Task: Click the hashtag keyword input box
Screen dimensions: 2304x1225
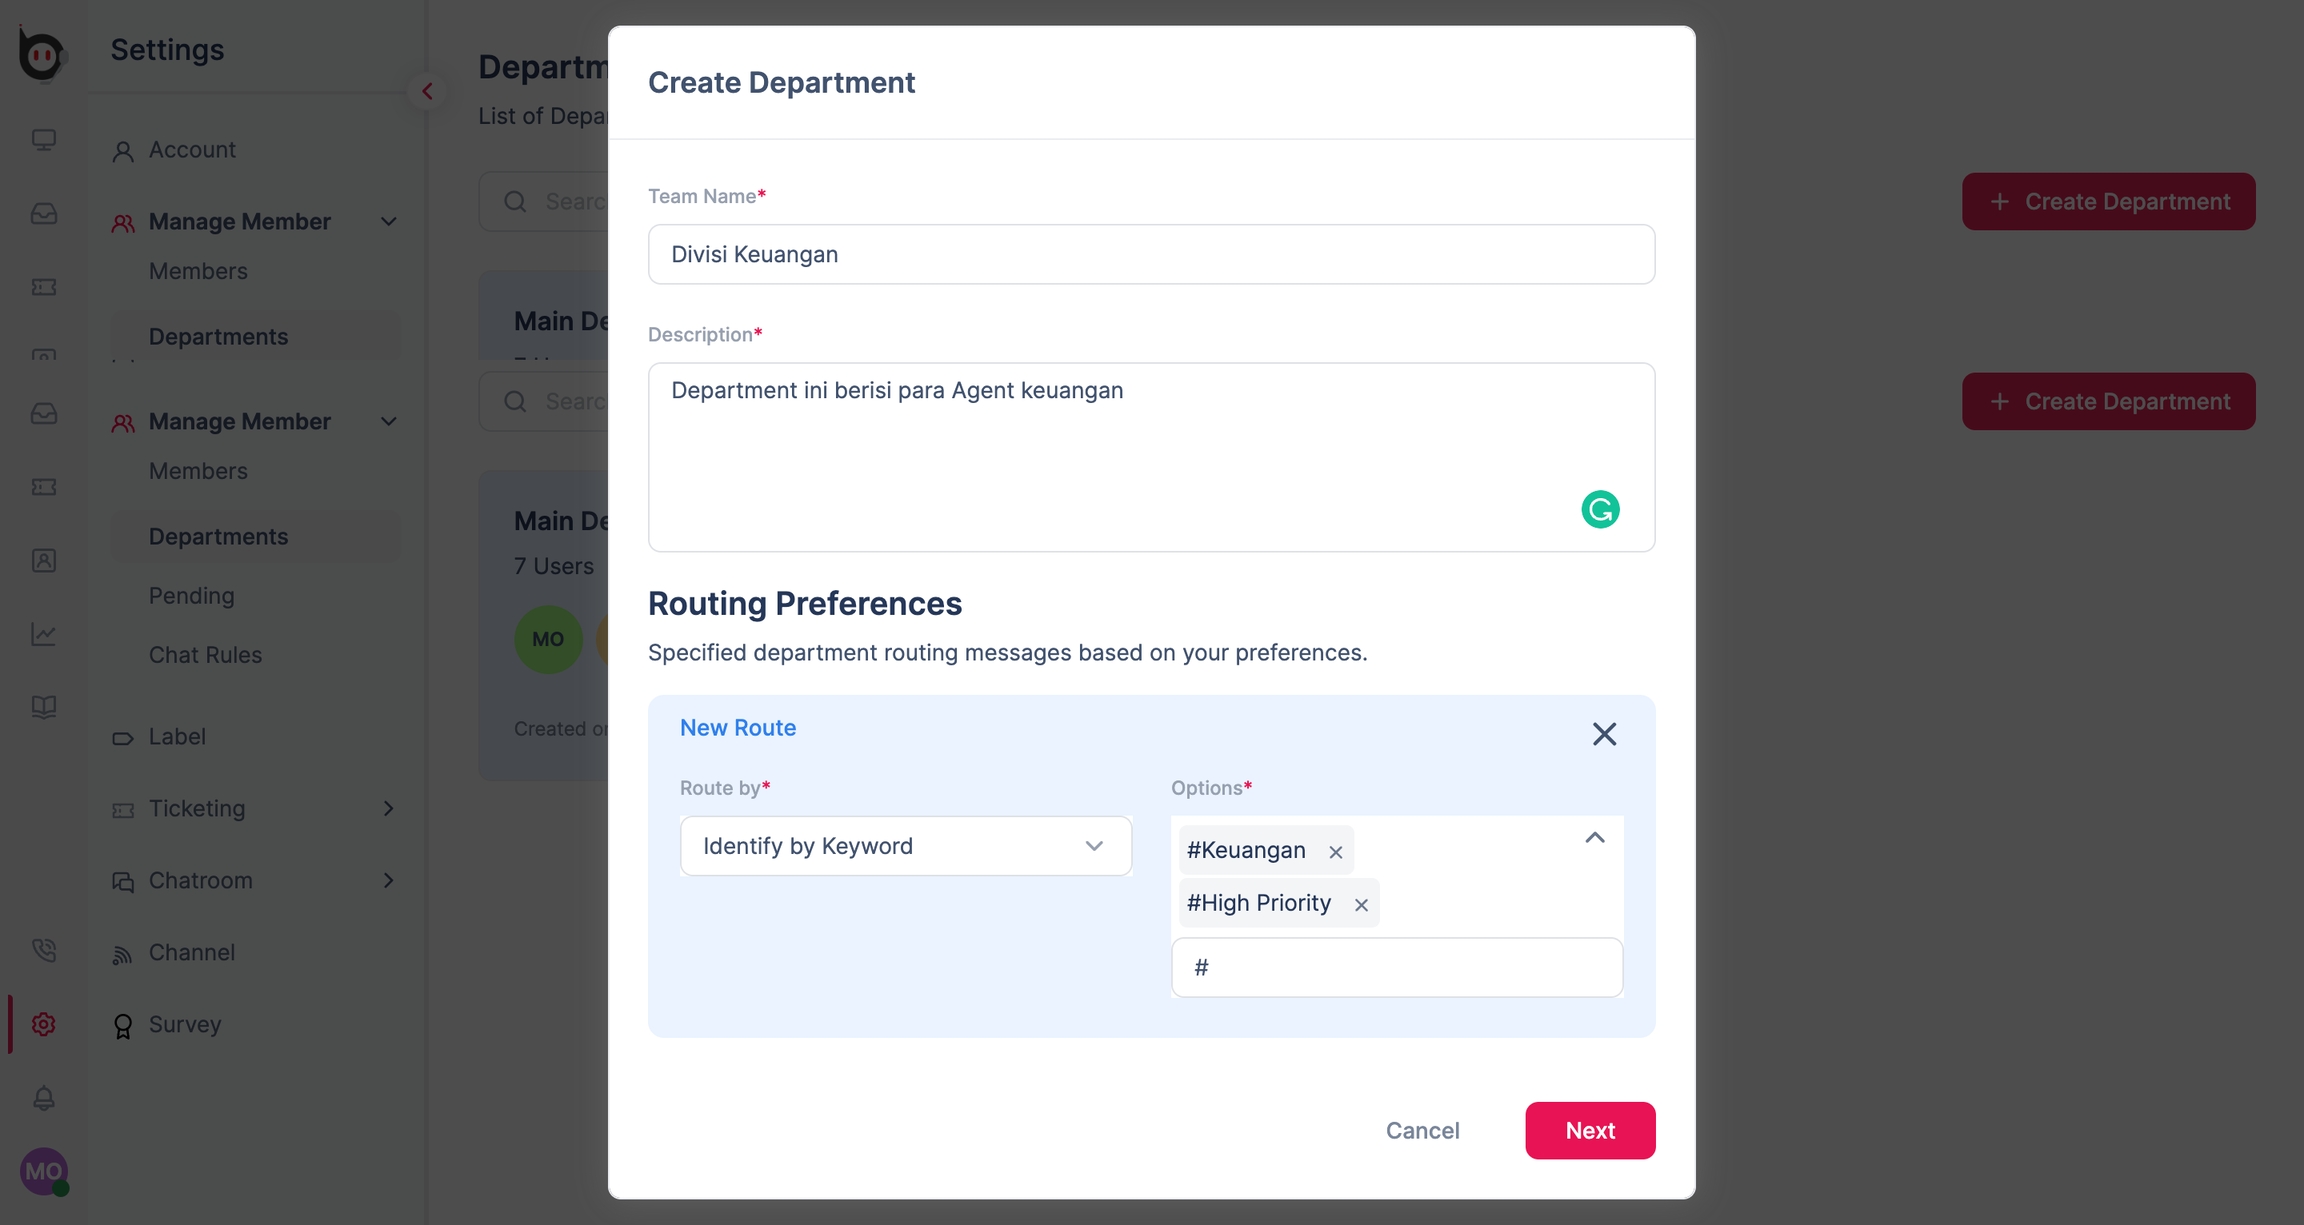Action: pyautogui.click(x=1396, y=967)
